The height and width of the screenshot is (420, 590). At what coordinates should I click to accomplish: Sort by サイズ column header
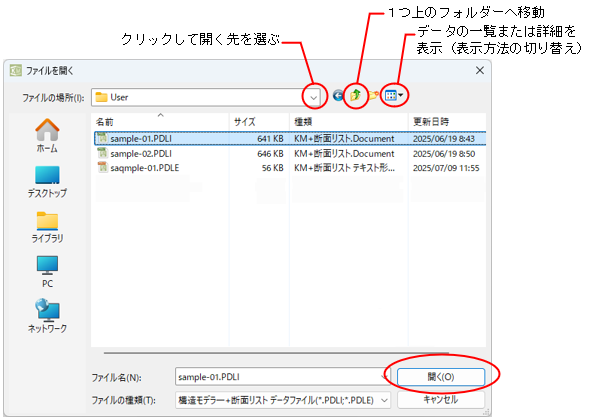tap(259, 122)
